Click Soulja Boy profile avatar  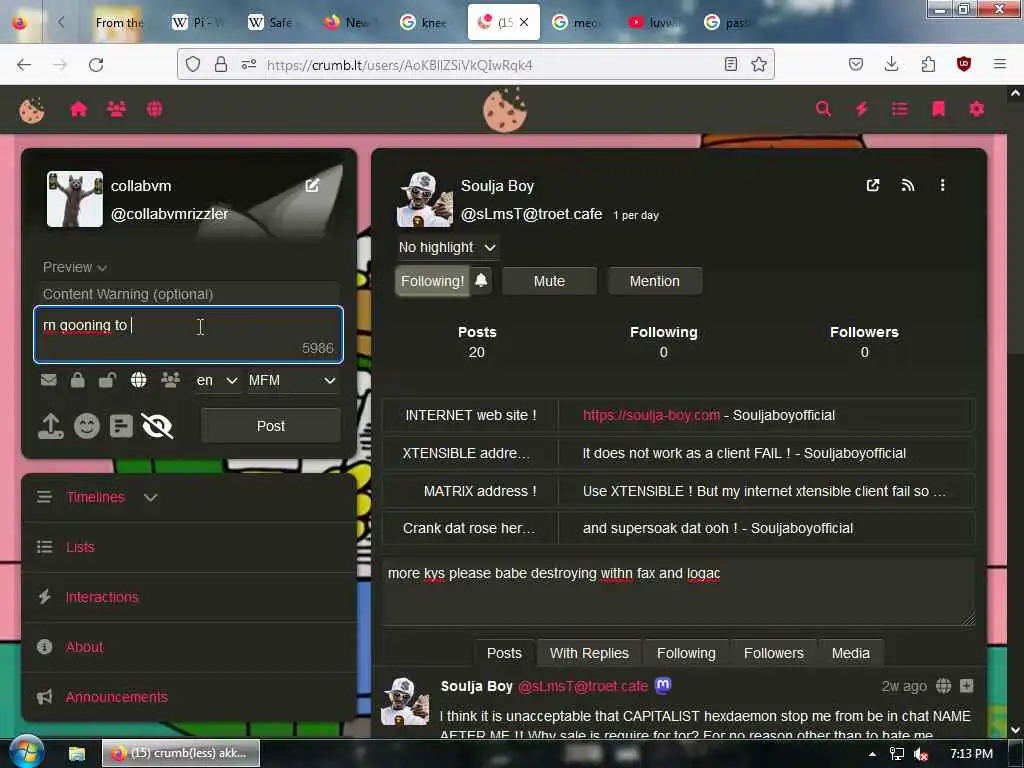[x=424, y=199]
